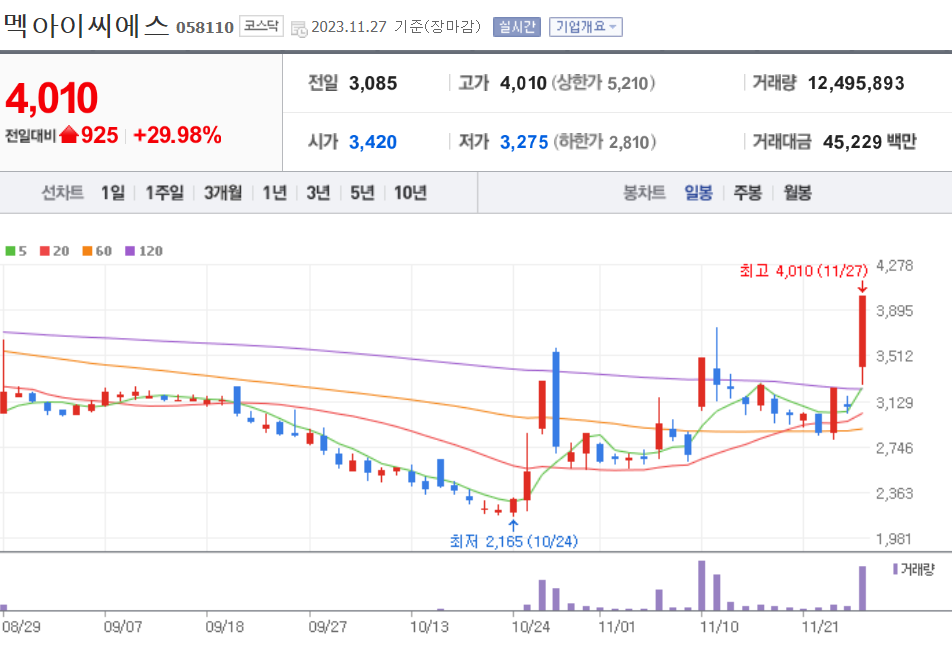952x655 pixels.
Task: Click the 저가 value 3,275
Action: tap(524, 142)
